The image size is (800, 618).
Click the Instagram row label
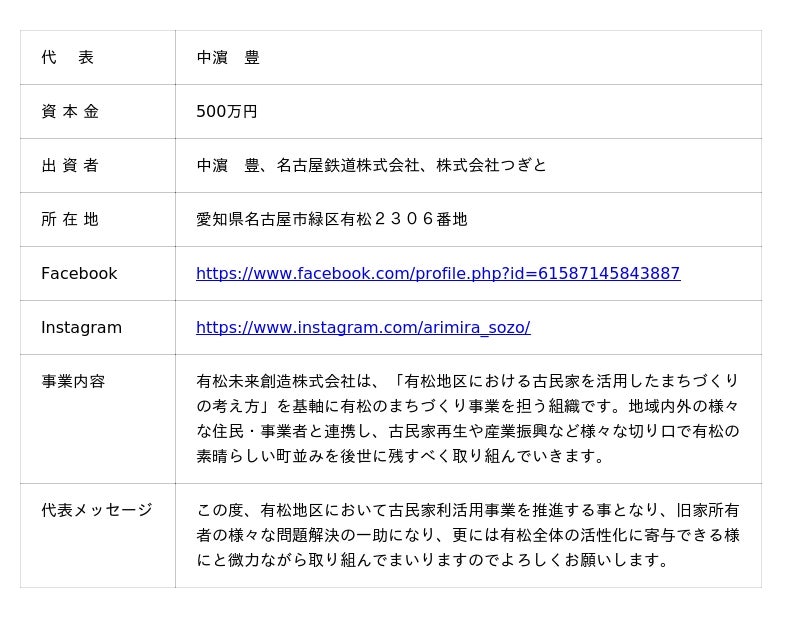[x=81, y=327]
